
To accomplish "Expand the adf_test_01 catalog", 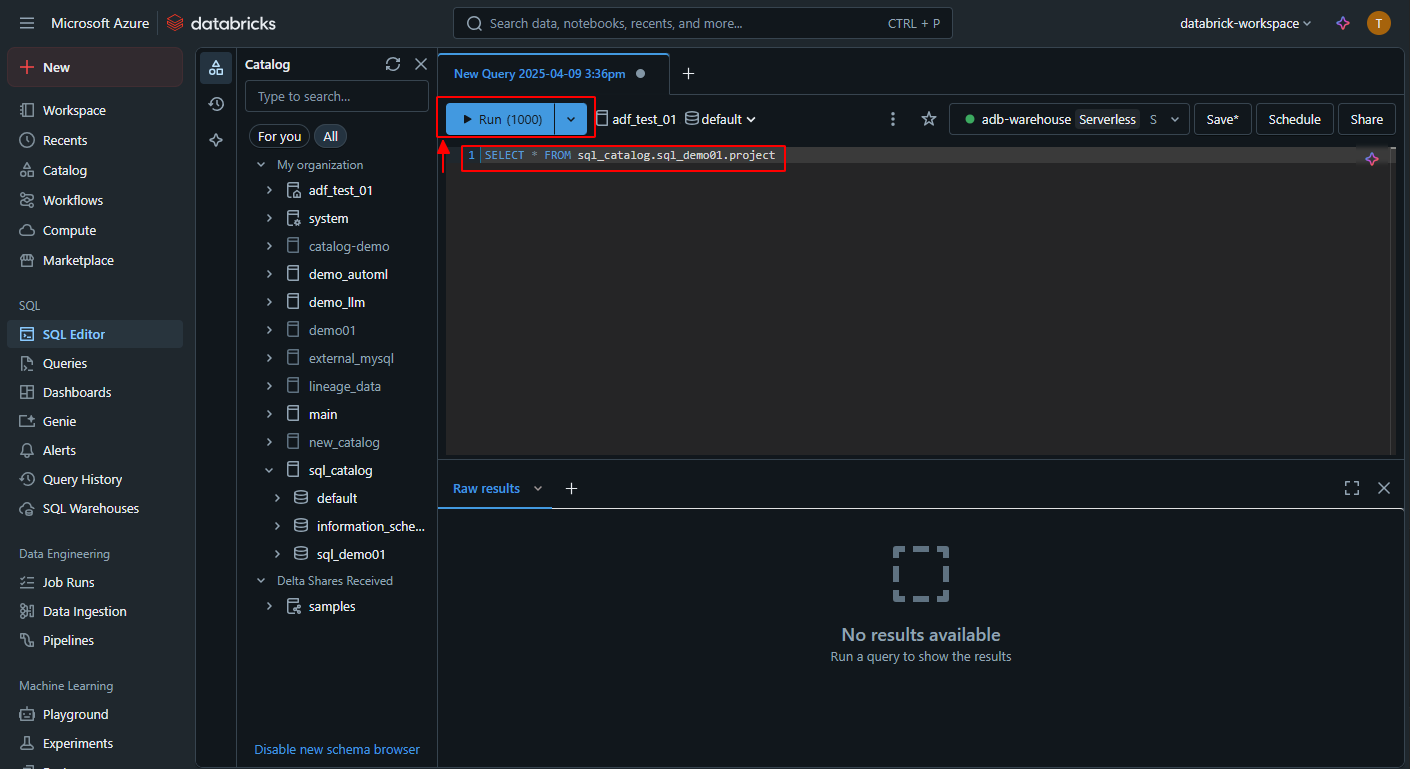I will click(x=269, y=190).
